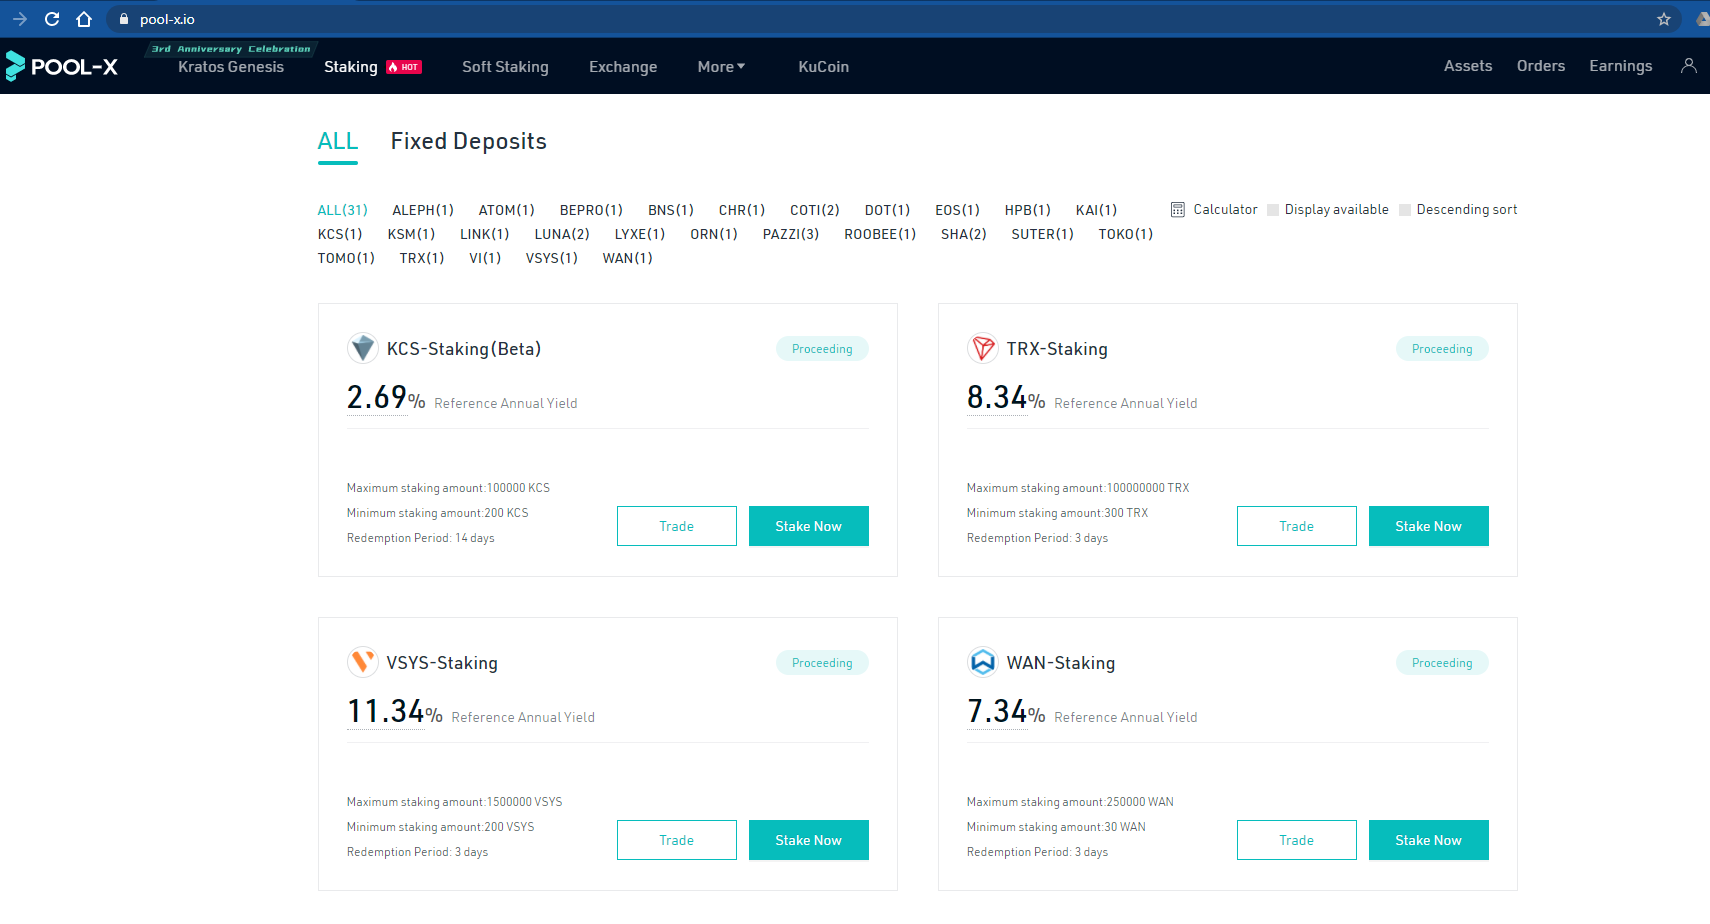The image size is (1710, 924).
Task: Click the KCS coin icon
Action: 363,348
